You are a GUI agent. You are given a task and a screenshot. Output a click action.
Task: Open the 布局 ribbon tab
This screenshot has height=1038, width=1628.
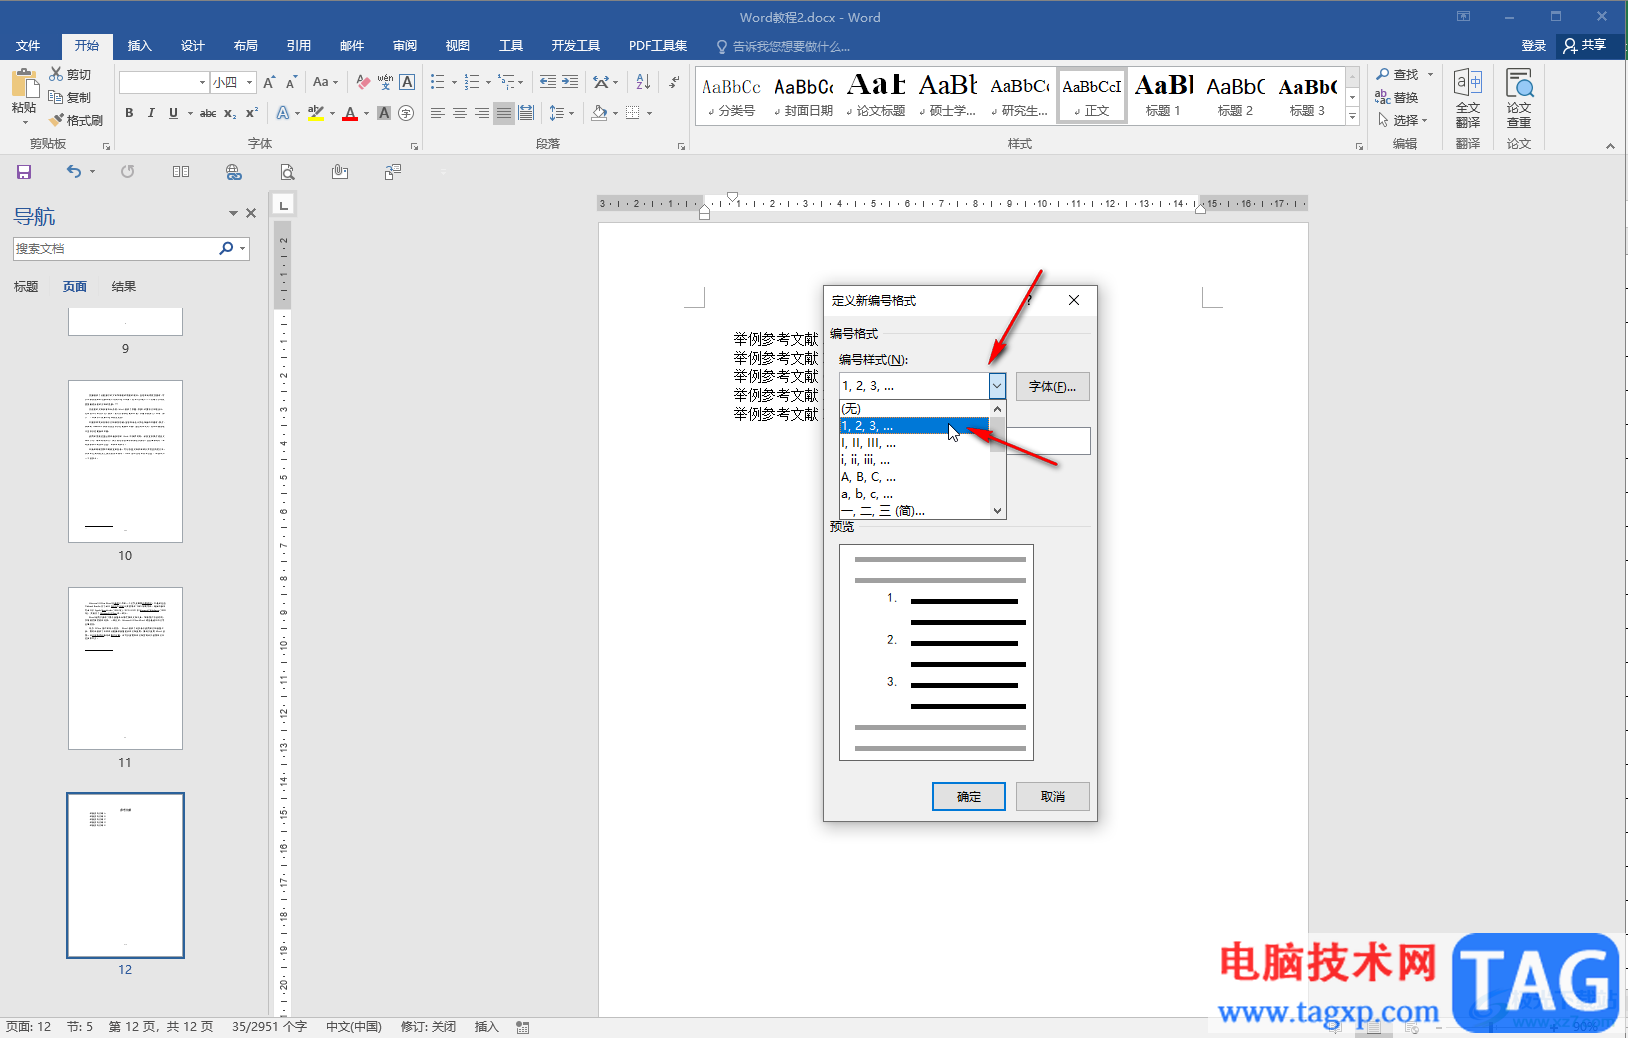[246, 45]
